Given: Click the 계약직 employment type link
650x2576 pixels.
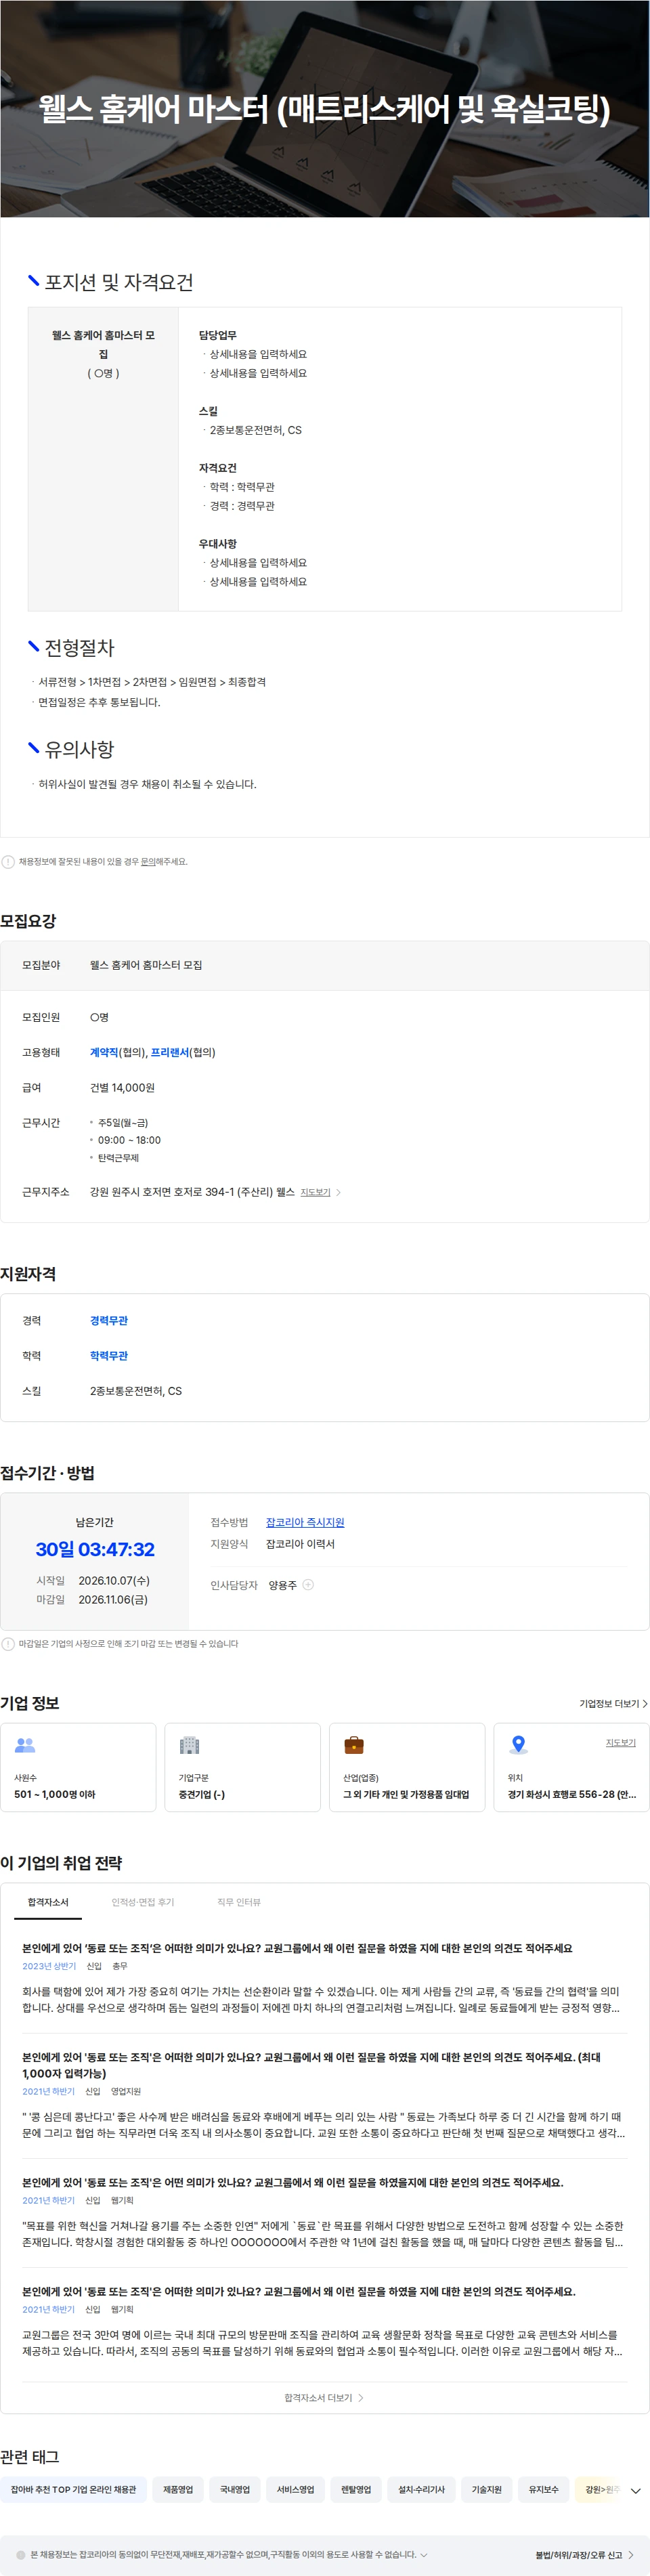Looking at the screenshot, I should [104, 1052].
